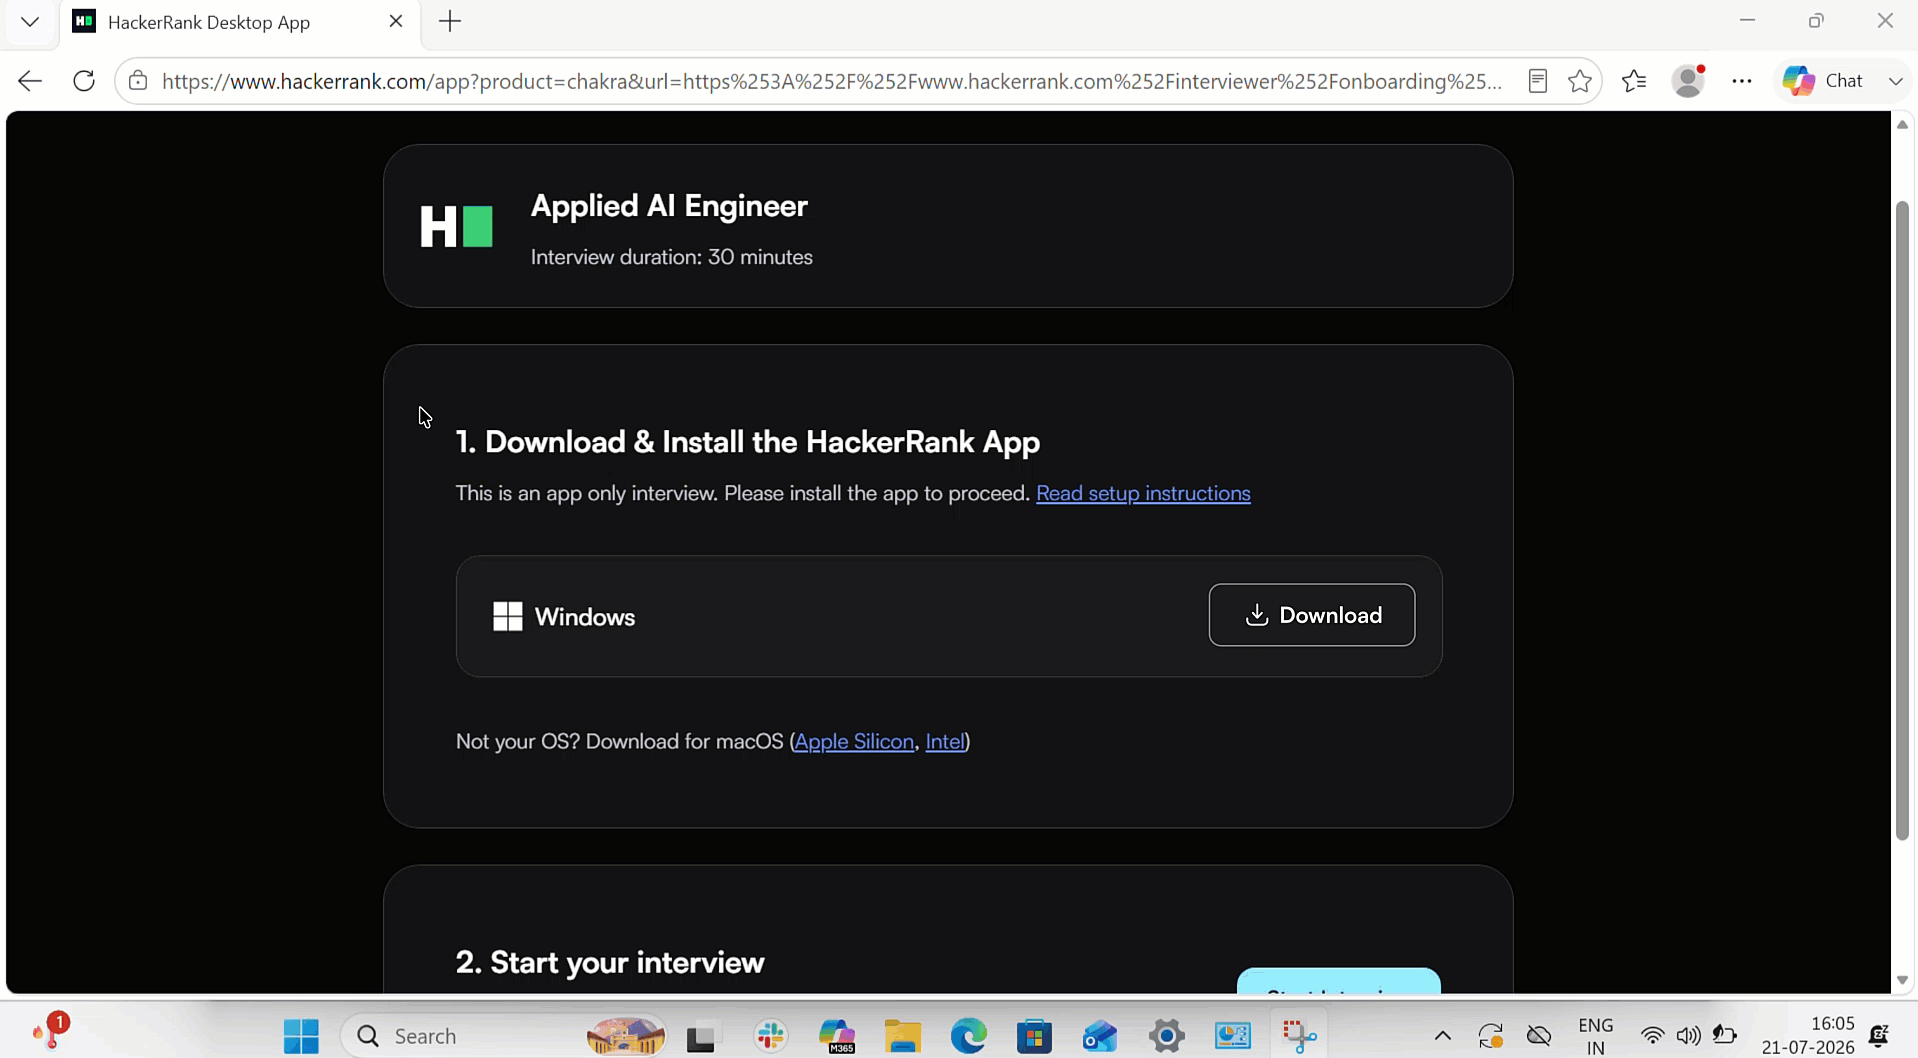Open the Windows Start menu
Screen dimensions: 1918x1058
[x=301, y=1036]
